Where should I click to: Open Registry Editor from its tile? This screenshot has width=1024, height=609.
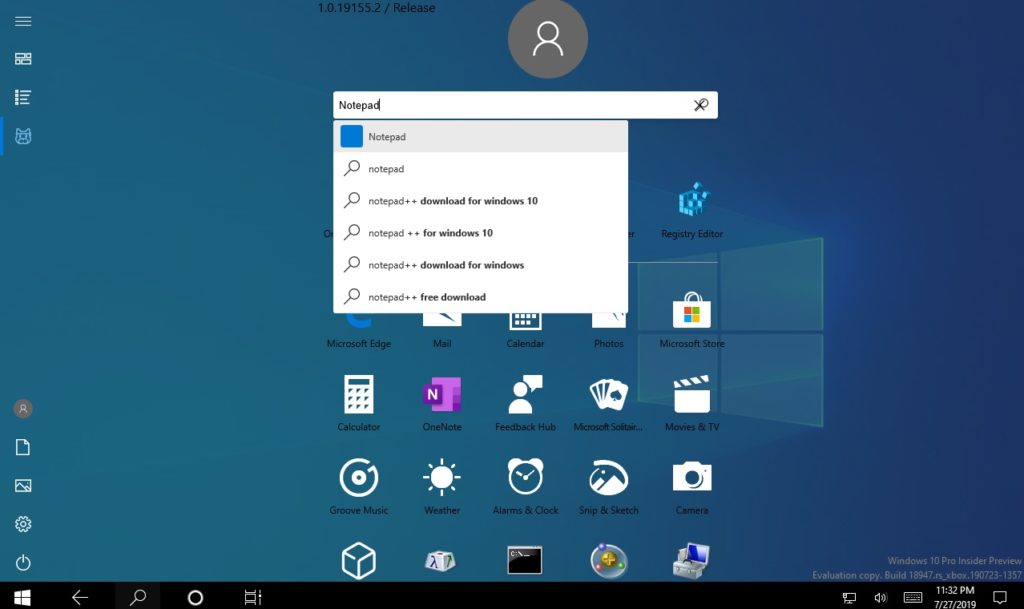(691, 206)
